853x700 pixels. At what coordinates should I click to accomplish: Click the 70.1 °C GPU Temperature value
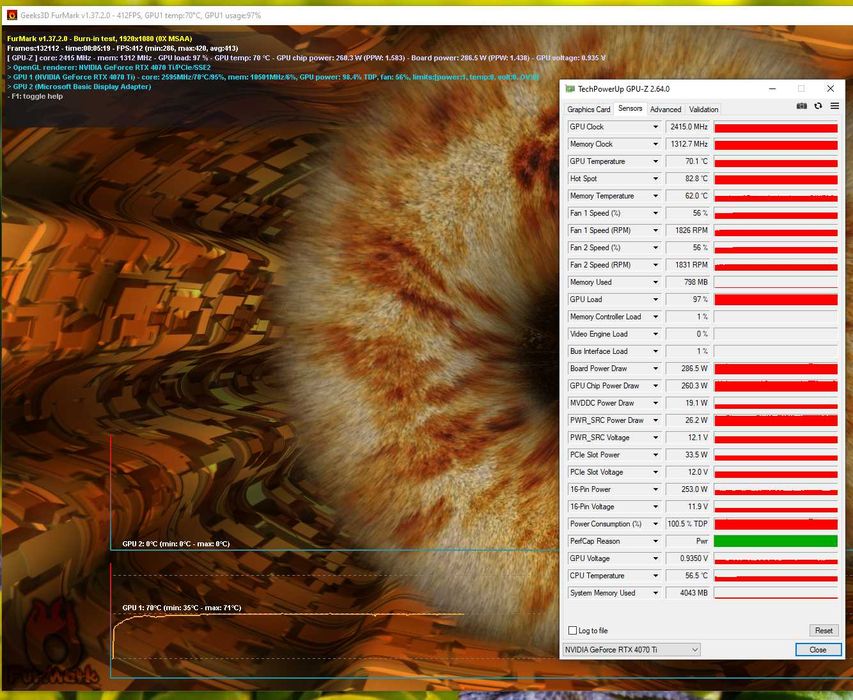(x=688, y=162)
